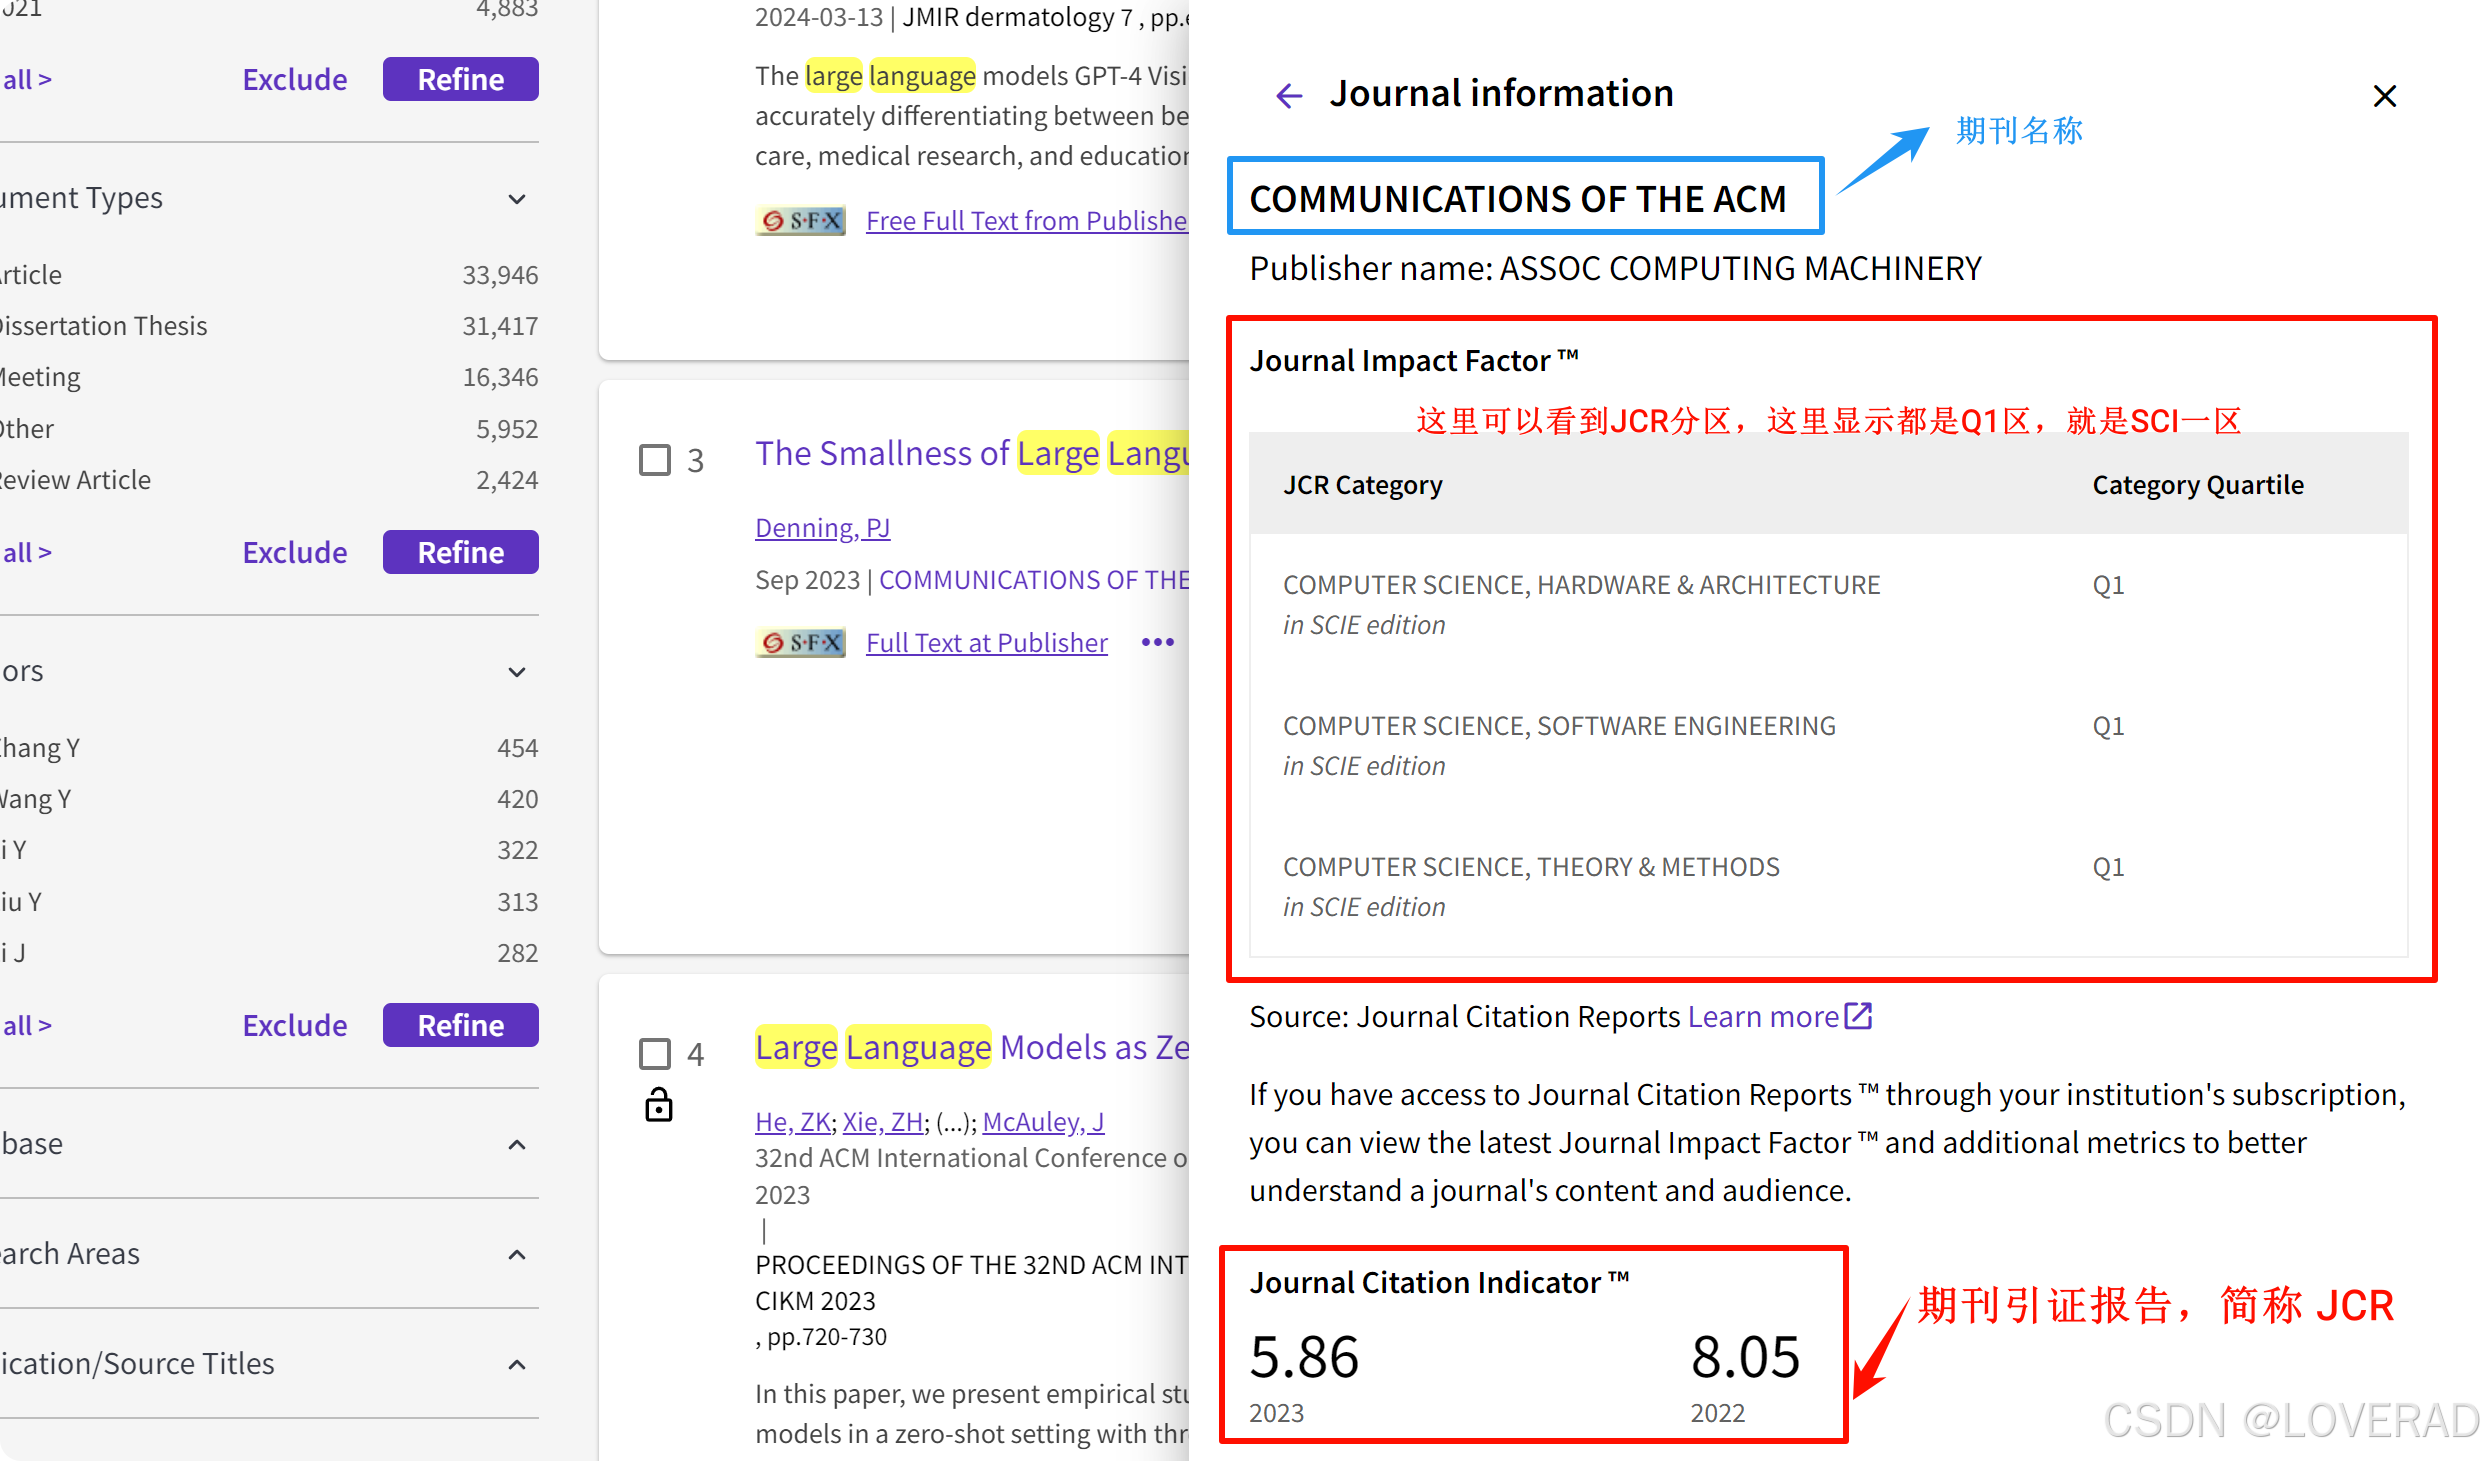Click the external link icon after Learn more
Image resolution: width=2484 pixels, height=1461 pixels.
[1858, 1016]
